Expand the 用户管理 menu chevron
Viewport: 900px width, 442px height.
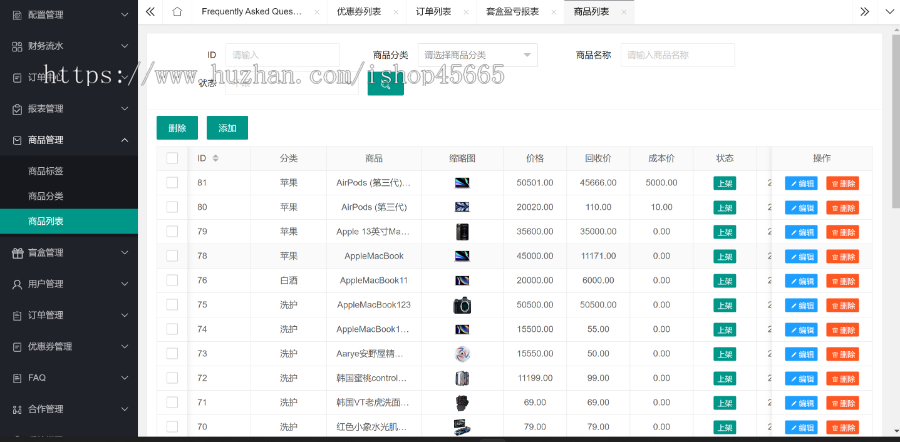125,284
